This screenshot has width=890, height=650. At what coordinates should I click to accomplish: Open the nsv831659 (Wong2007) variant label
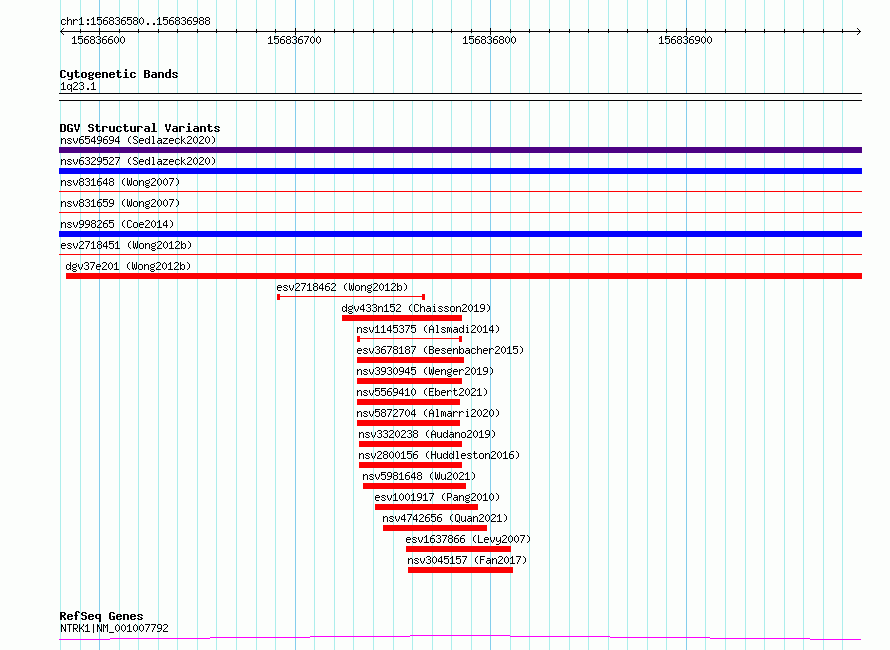click(120, 203)
